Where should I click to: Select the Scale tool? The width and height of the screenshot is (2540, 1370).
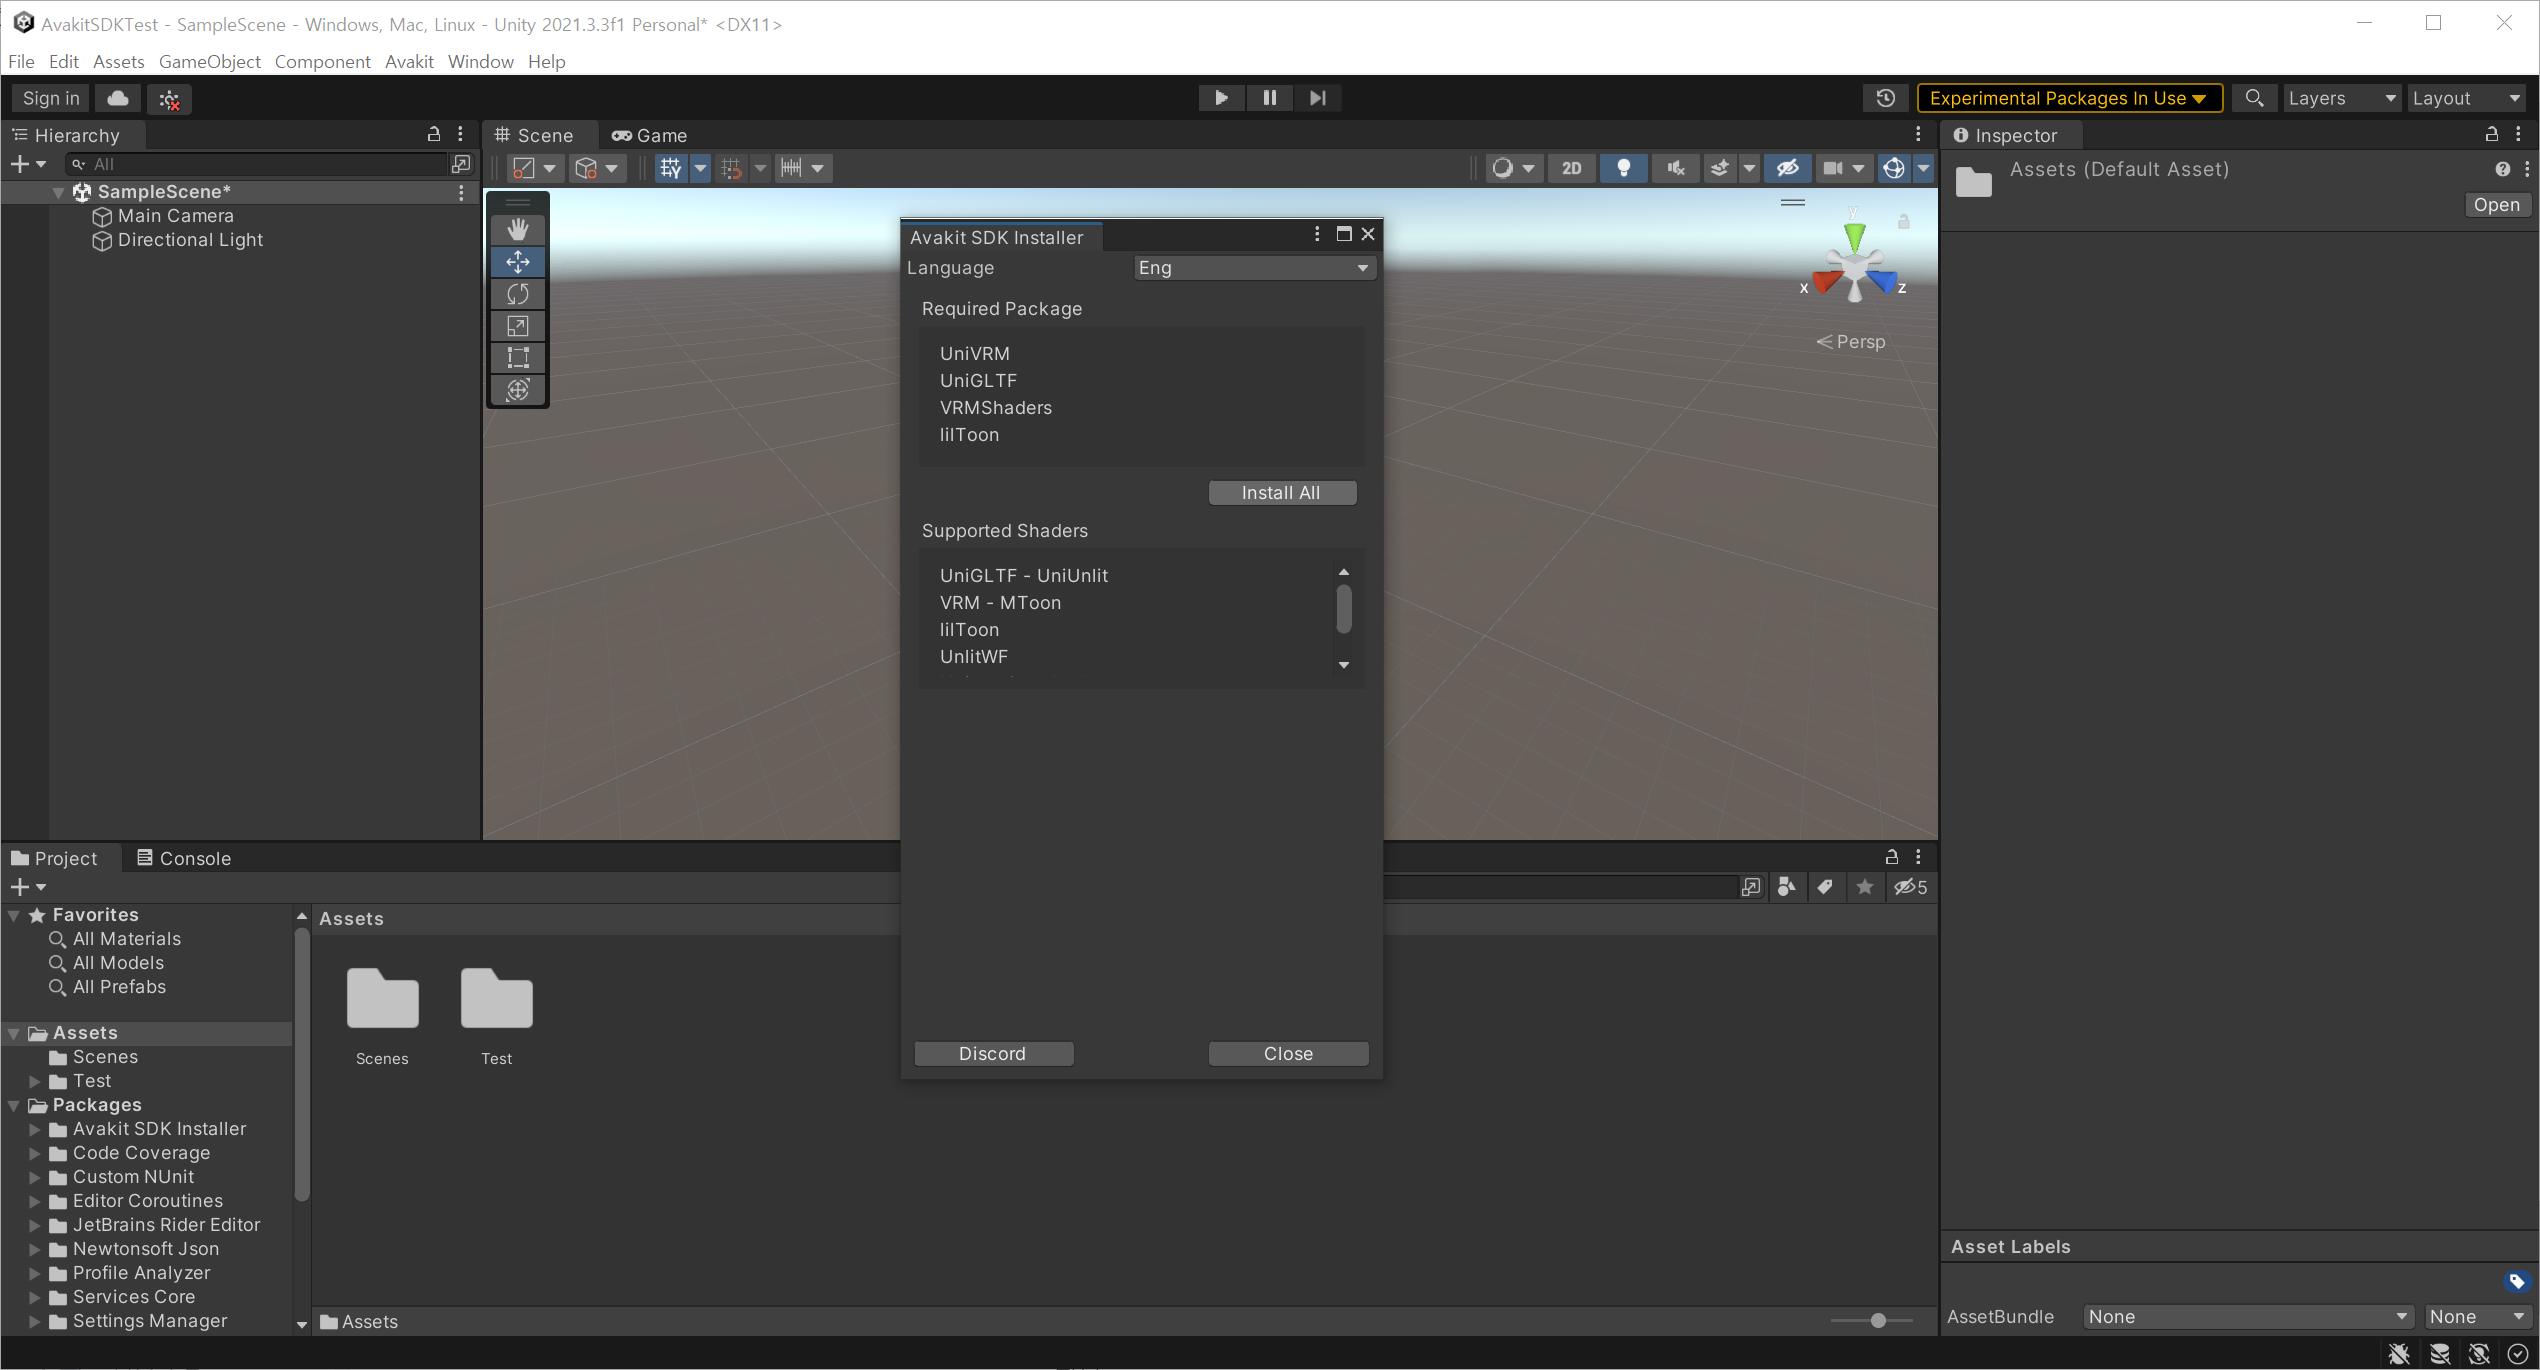[x=517, y=325]
